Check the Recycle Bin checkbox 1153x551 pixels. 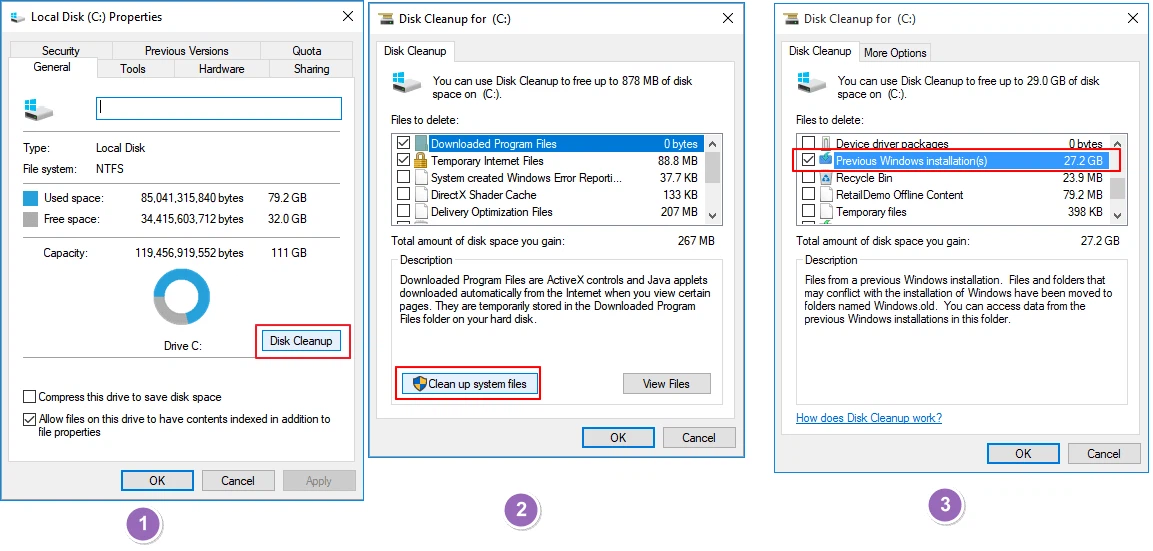(808, 177)
